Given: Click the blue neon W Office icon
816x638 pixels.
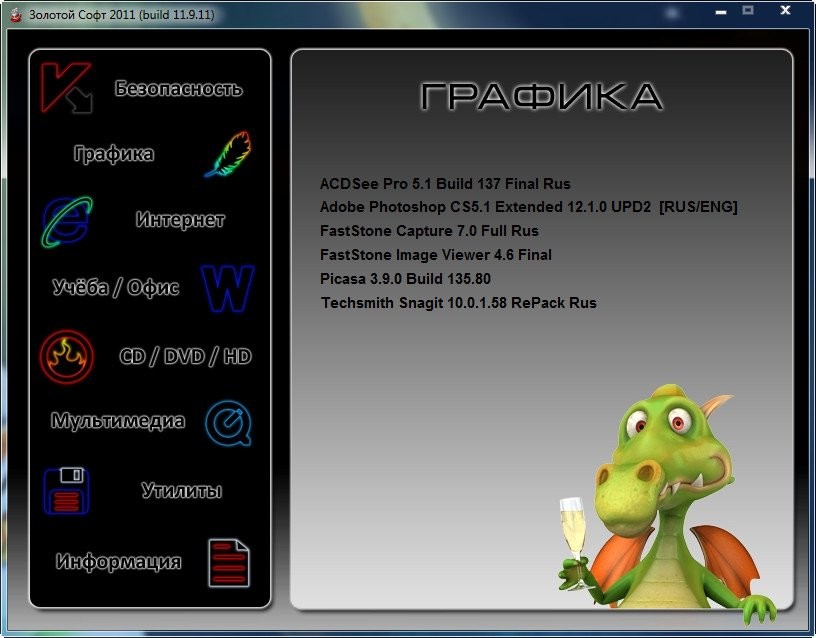Looking at the screenshot, I should (227, 288).
